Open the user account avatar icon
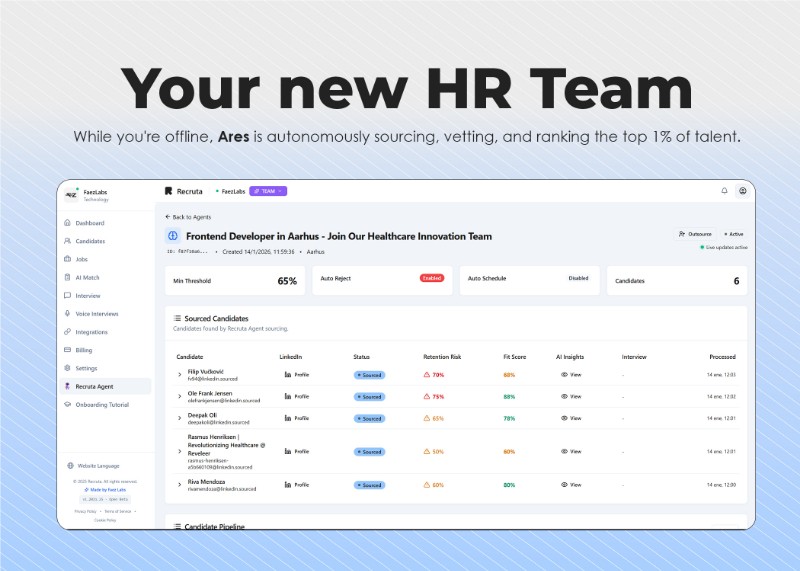 [x=743, y=191]
